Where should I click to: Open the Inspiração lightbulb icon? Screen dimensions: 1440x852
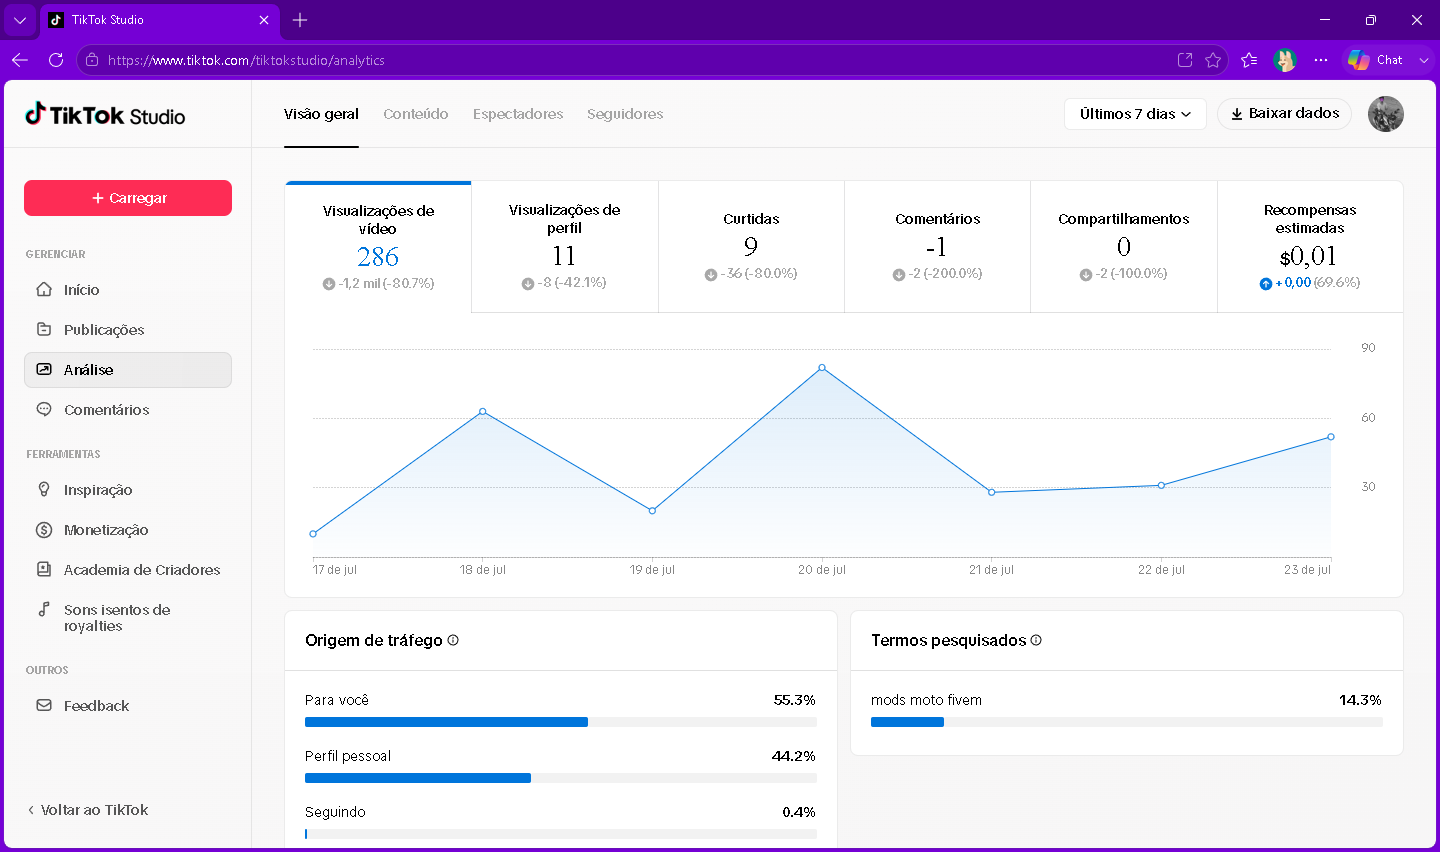click(x=44, y=490)
